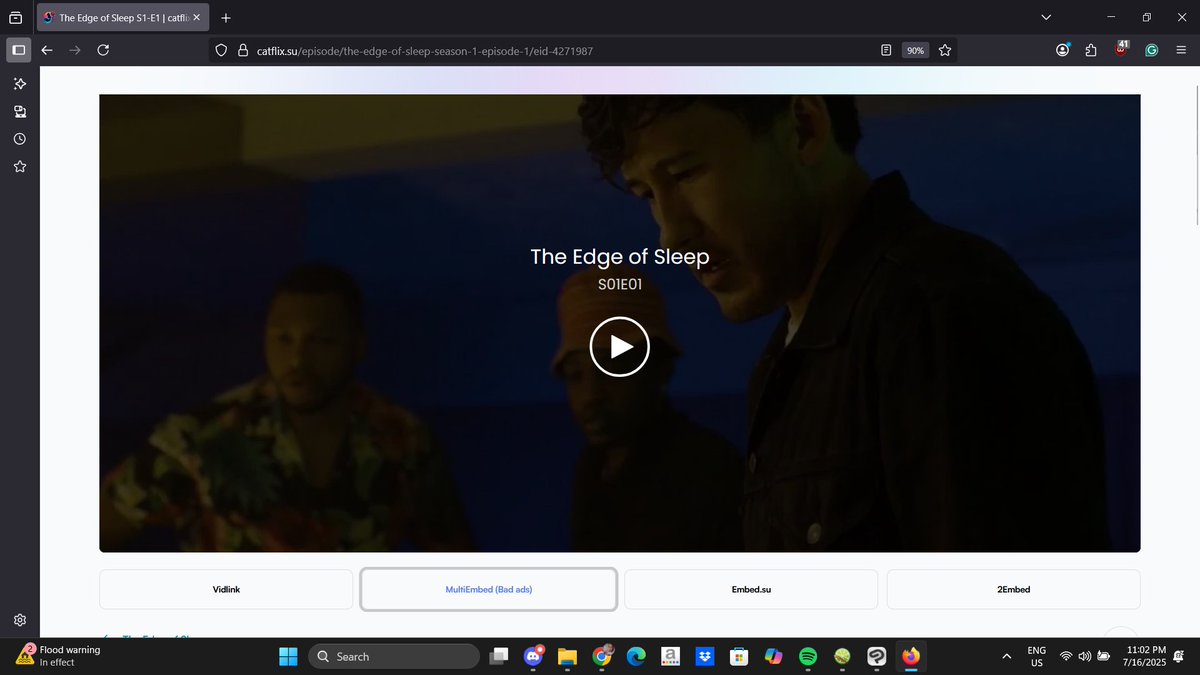The image size is (1200, 675).
Task: Open Amazon app from taskbar
Action: (671, 656)
